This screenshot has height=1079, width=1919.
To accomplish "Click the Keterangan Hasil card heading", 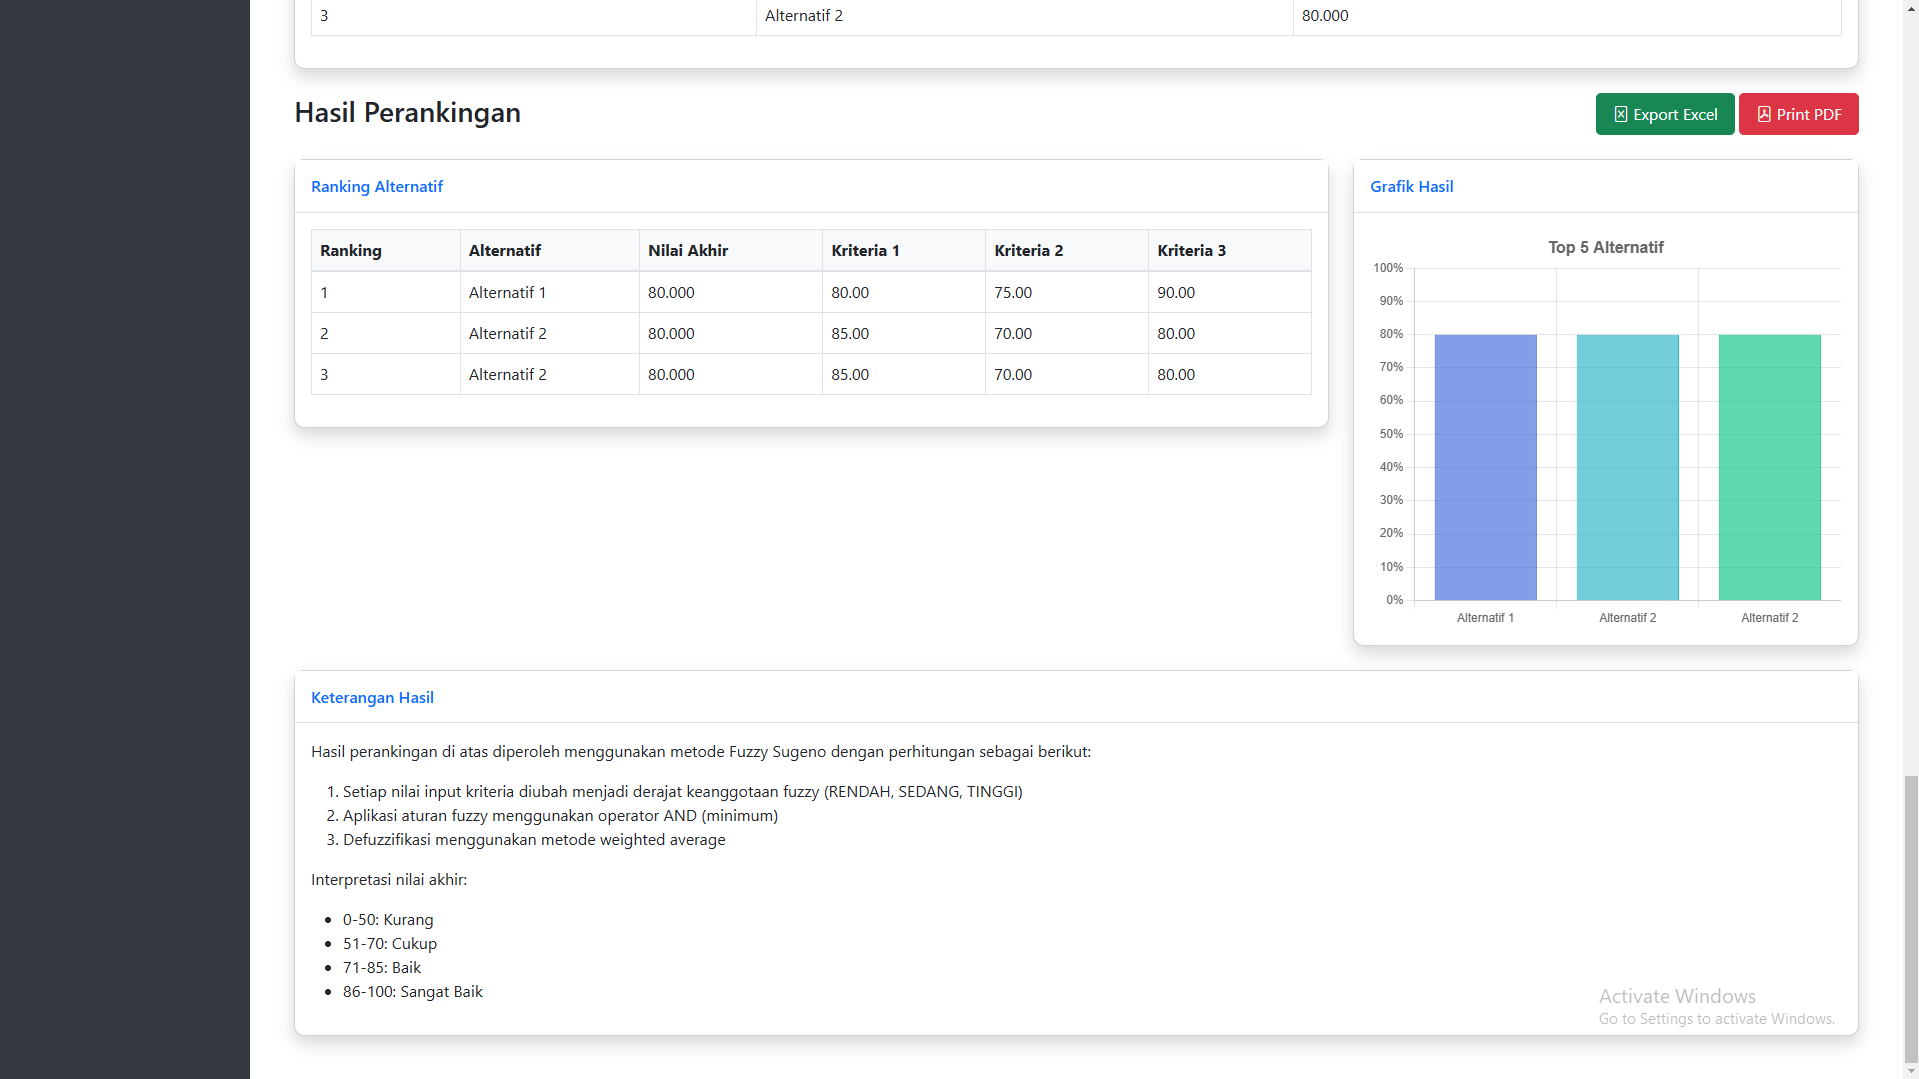I will (x=372, y=697).
